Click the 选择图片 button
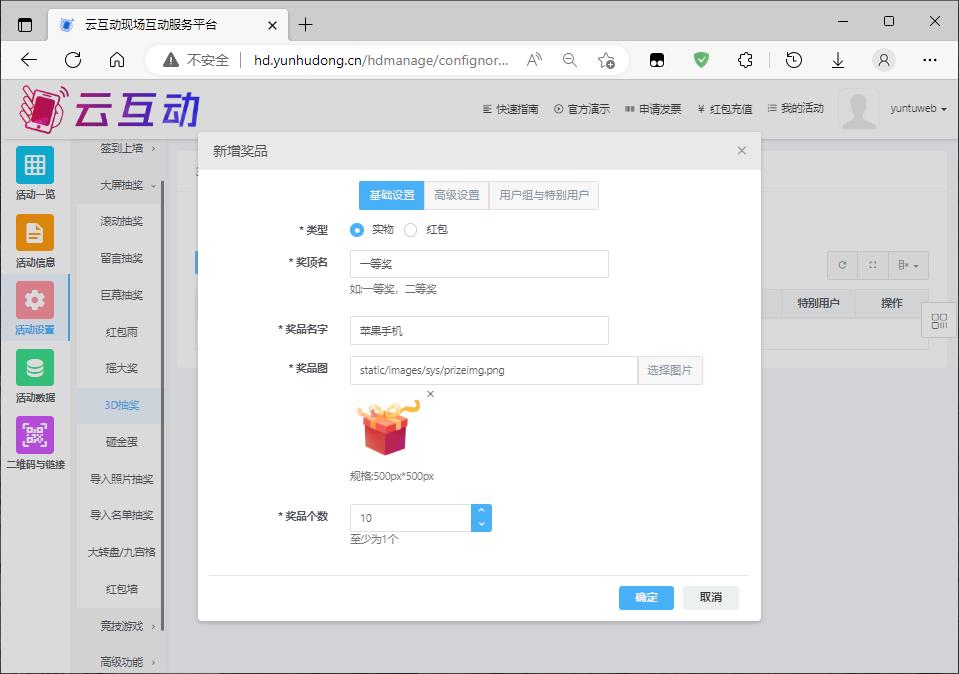The image size is (959, 674). (670, 371)
